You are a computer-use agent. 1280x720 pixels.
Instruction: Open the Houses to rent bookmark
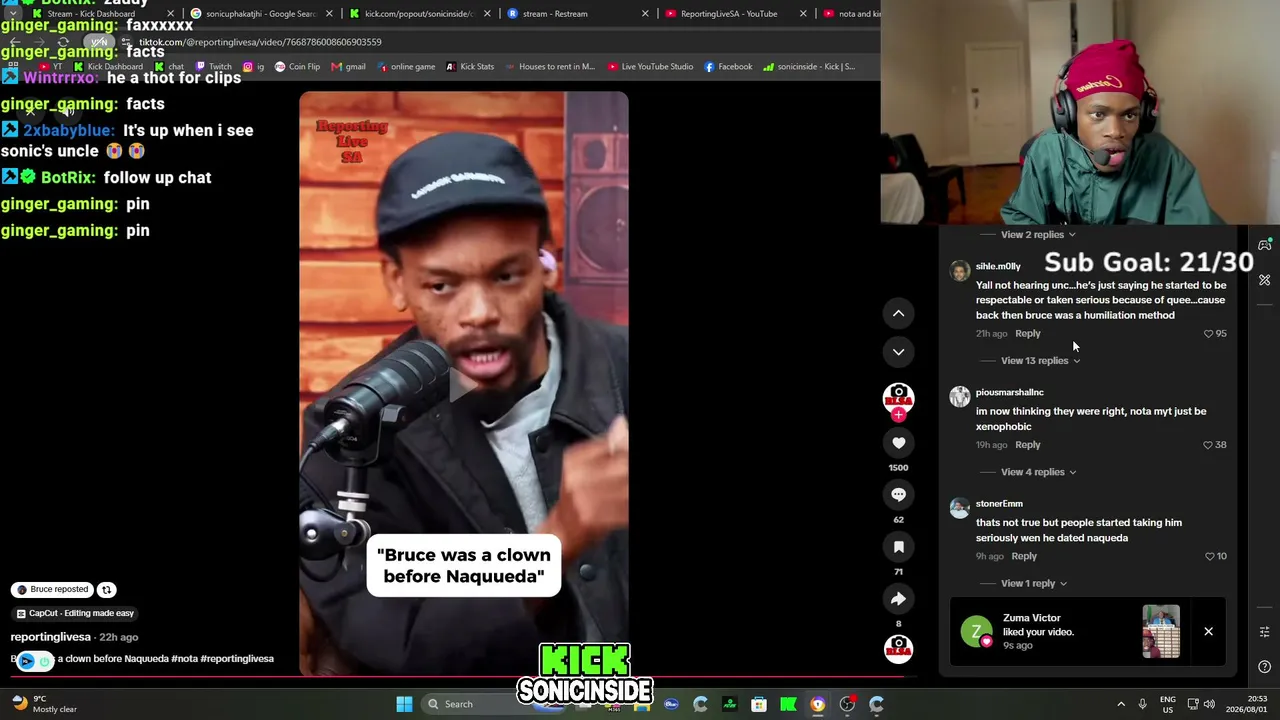pyautogui.click(x=550, y=67)
